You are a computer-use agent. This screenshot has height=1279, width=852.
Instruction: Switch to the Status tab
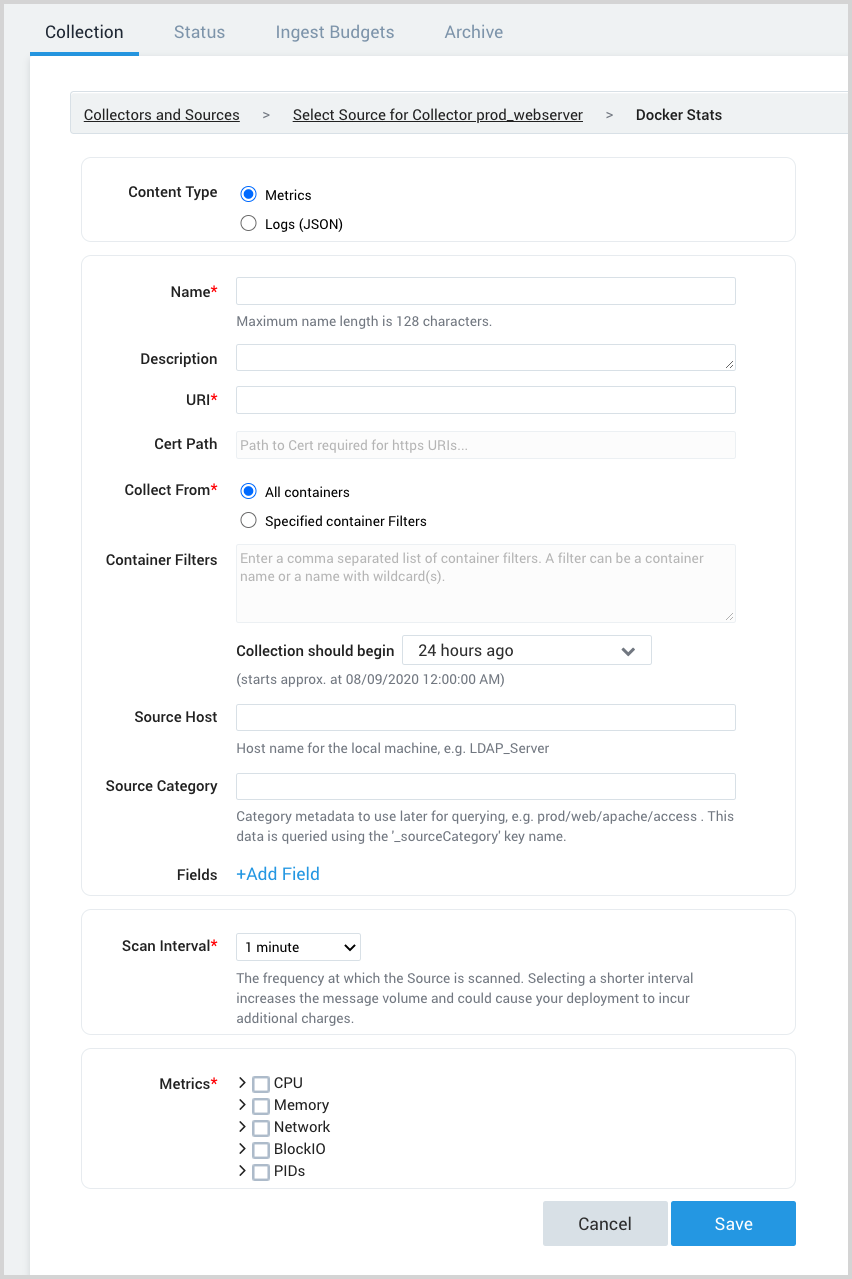199,32
